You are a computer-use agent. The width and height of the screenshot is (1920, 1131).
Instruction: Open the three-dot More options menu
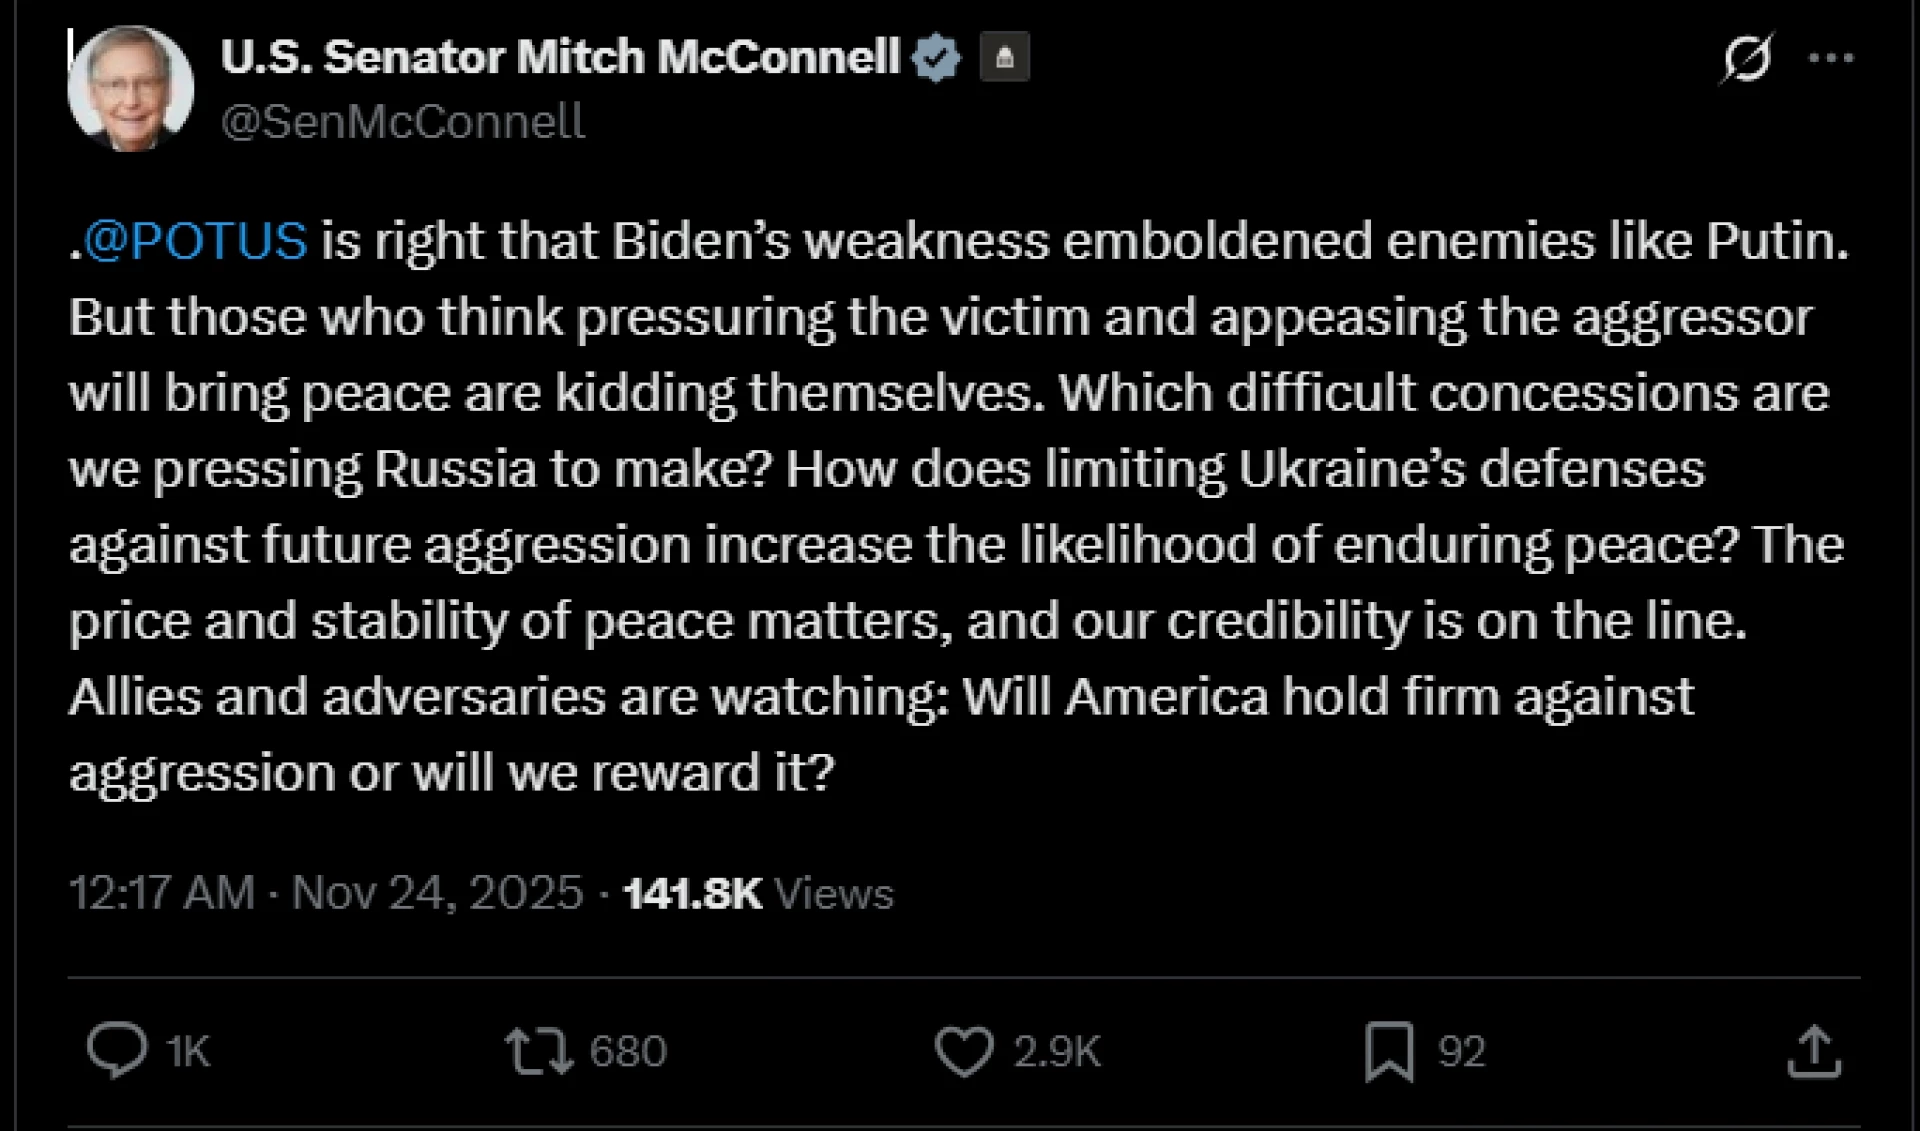(1831, 58)
